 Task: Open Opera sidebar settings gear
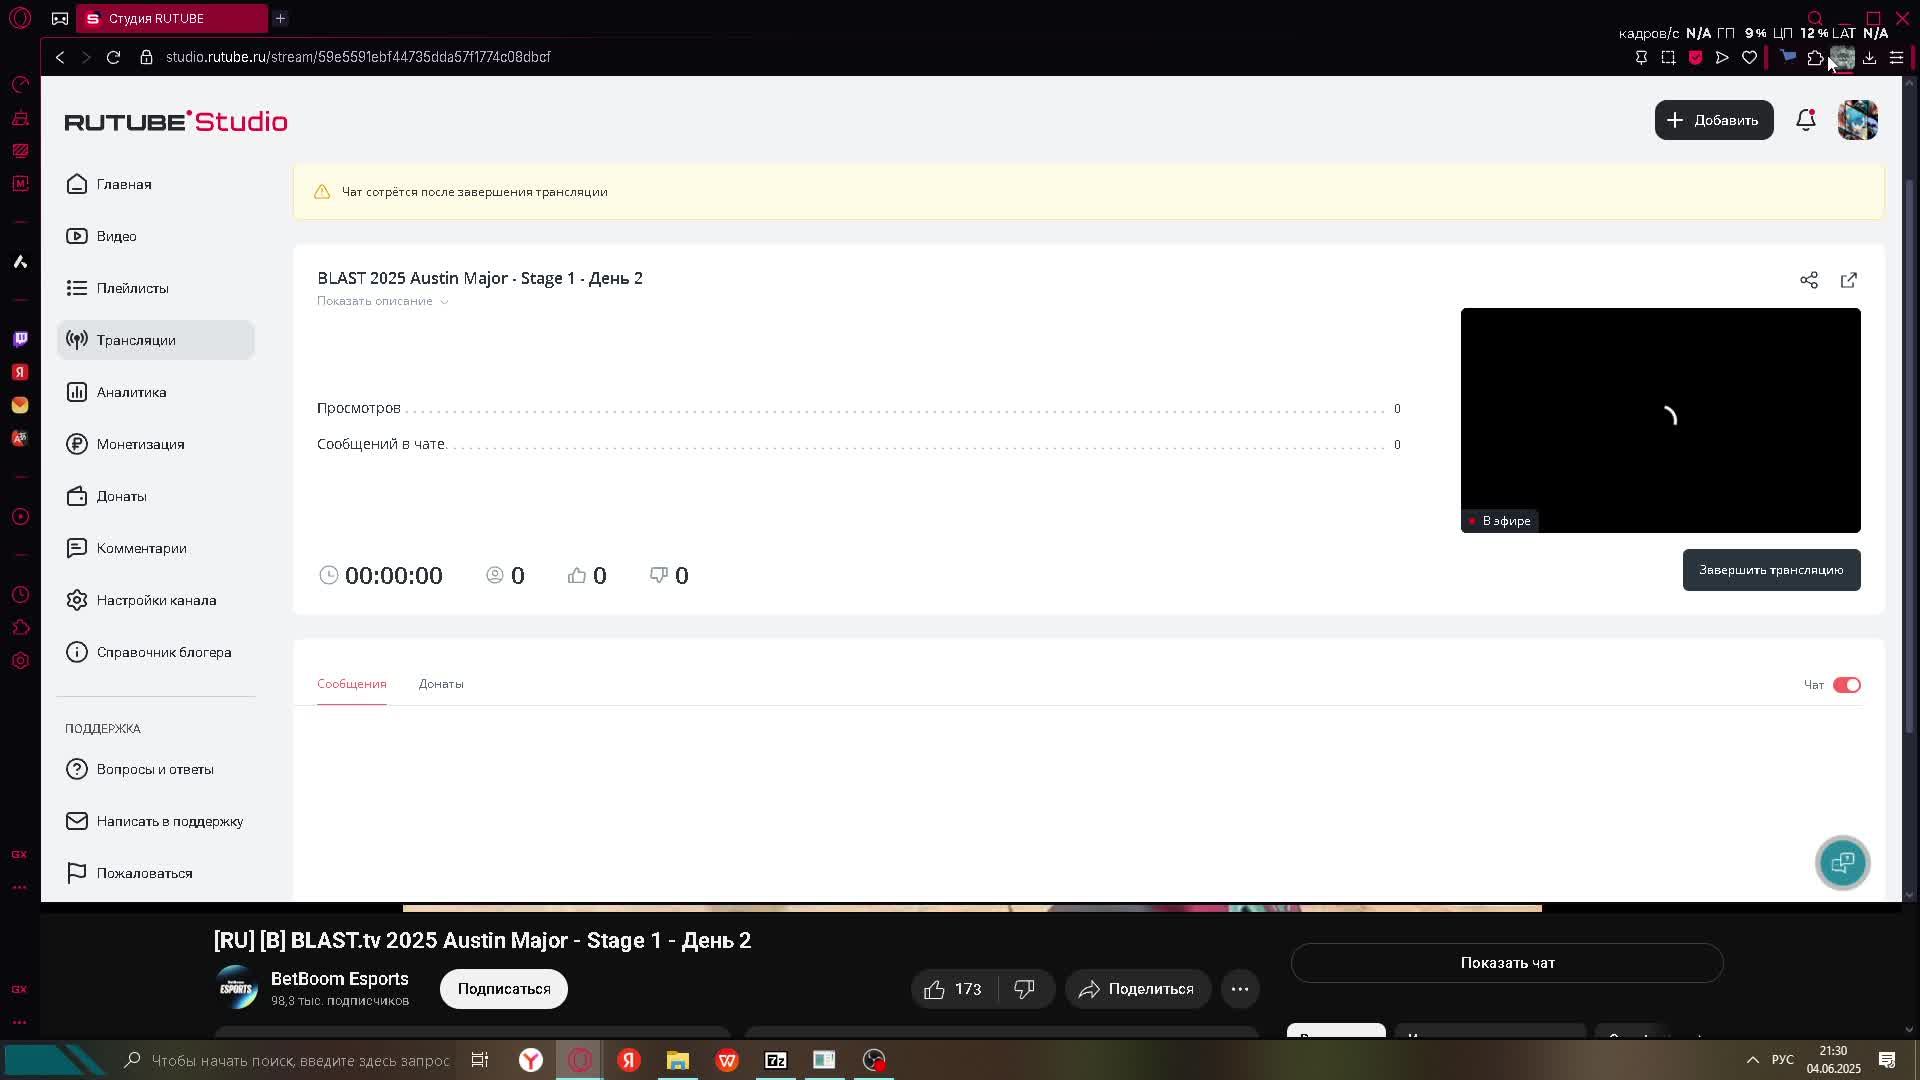coord(20,661)
